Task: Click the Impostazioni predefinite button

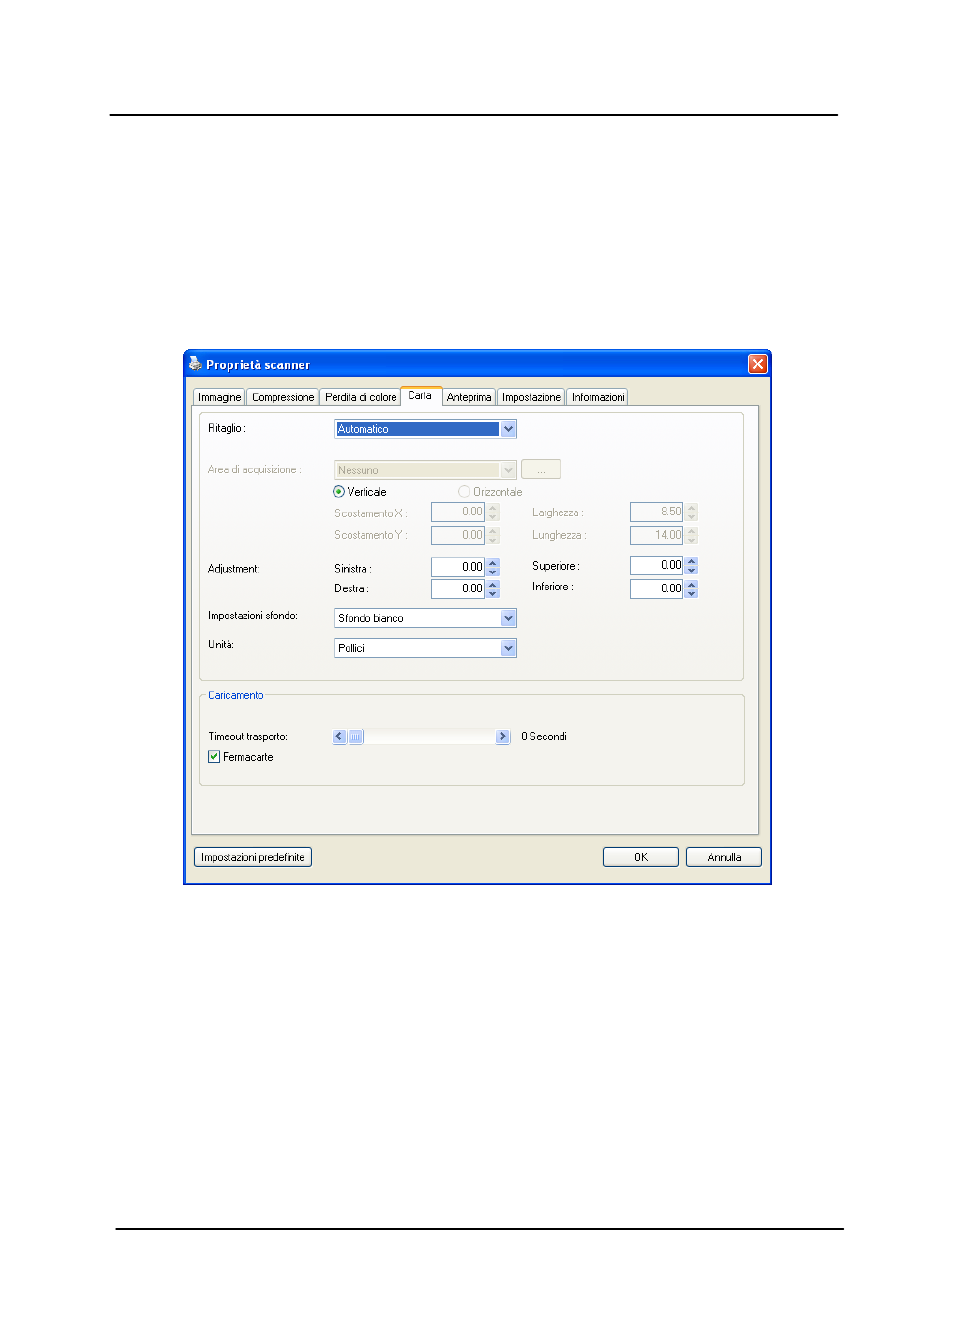Action: pyautogui.click(x=253, y=857)
